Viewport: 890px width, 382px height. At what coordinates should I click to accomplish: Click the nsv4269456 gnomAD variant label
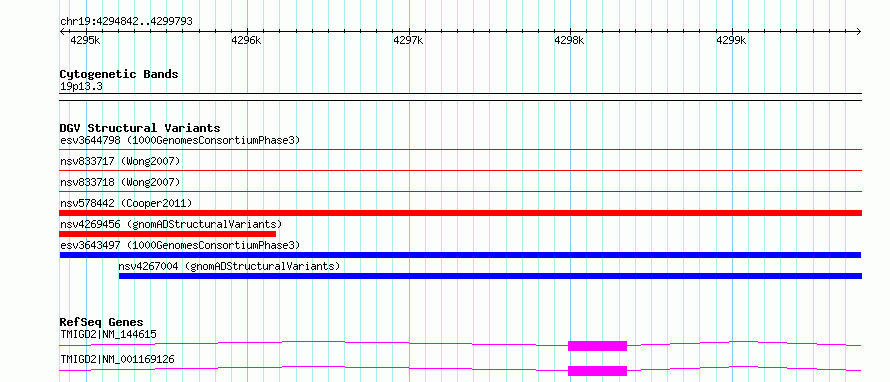coord(171,224)
